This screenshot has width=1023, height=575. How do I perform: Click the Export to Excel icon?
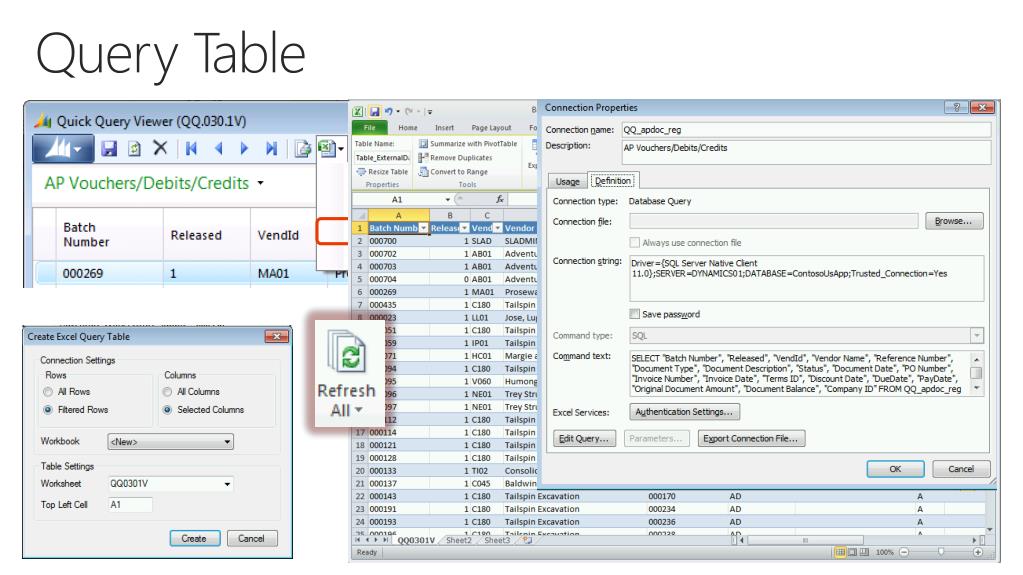326,148
